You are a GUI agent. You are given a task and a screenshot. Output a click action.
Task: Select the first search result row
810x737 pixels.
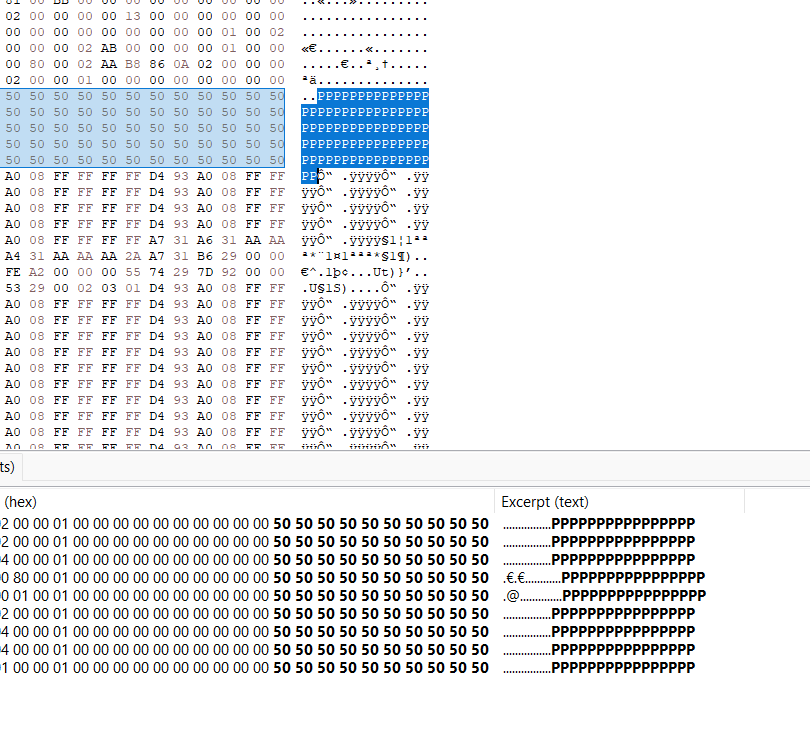(x=405, y=524)
